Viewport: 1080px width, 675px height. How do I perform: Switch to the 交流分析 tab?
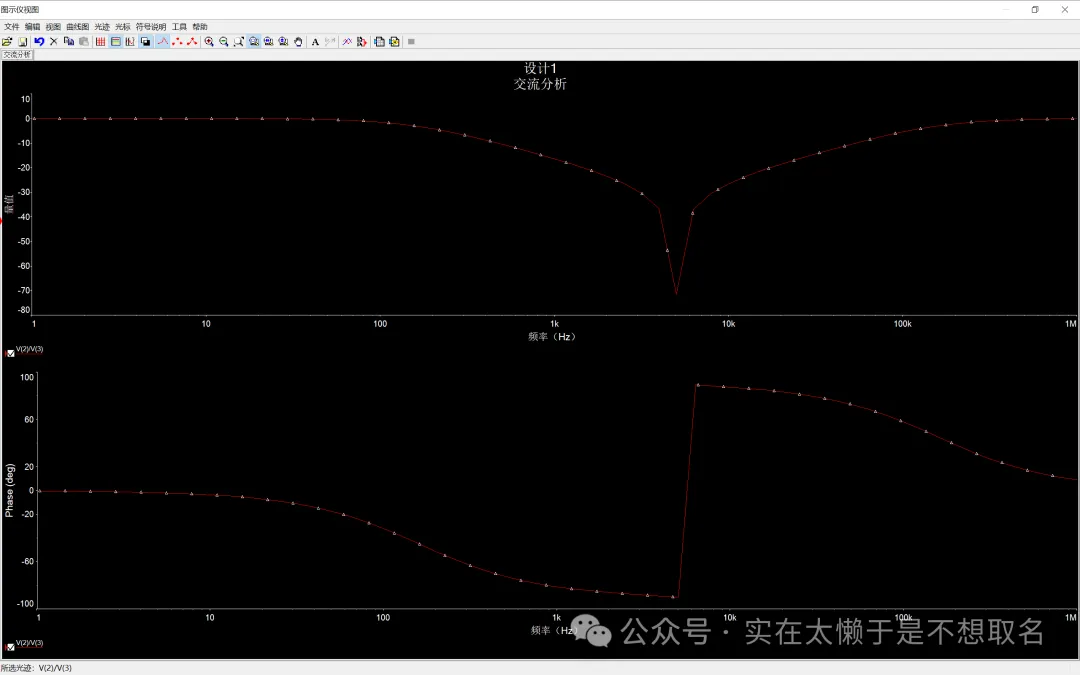coord(17,55)
